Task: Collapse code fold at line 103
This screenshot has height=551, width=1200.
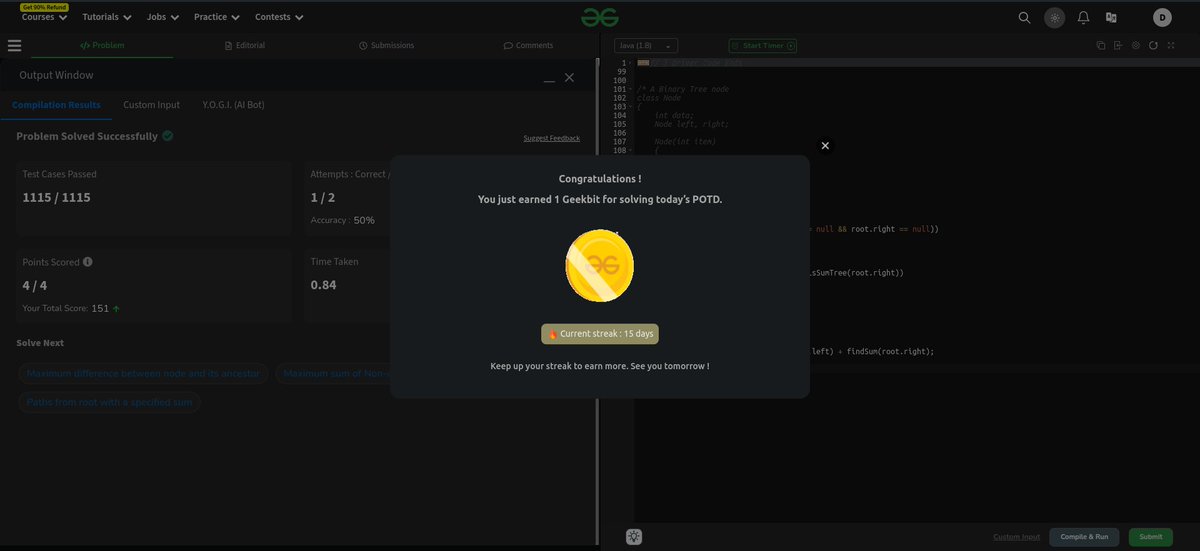Action: [630, 107]
